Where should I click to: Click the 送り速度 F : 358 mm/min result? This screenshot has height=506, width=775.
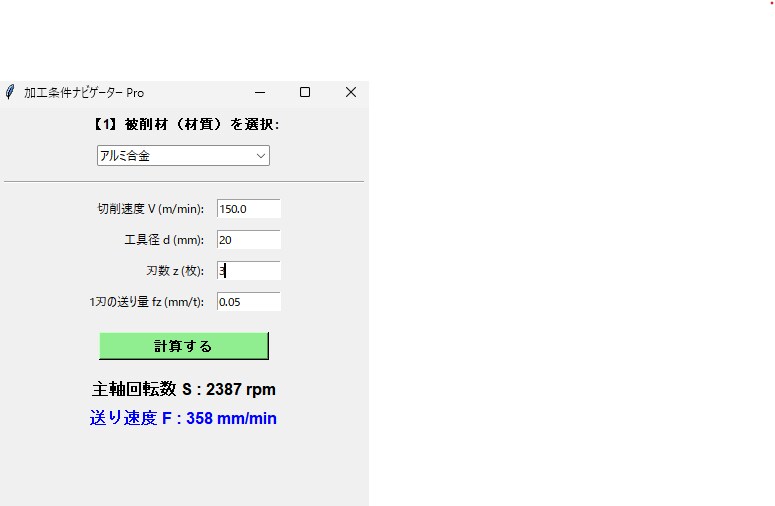click(183, 418)
